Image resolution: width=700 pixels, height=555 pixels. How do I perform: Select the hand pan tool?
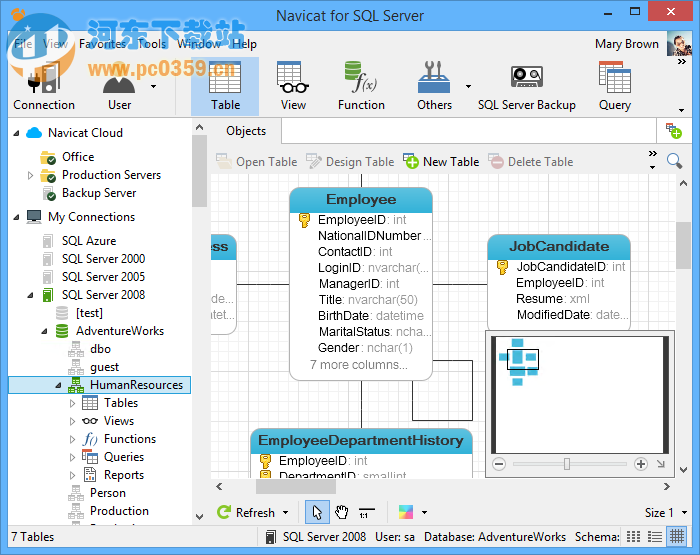pyautogui.click(x=342, y=512)
